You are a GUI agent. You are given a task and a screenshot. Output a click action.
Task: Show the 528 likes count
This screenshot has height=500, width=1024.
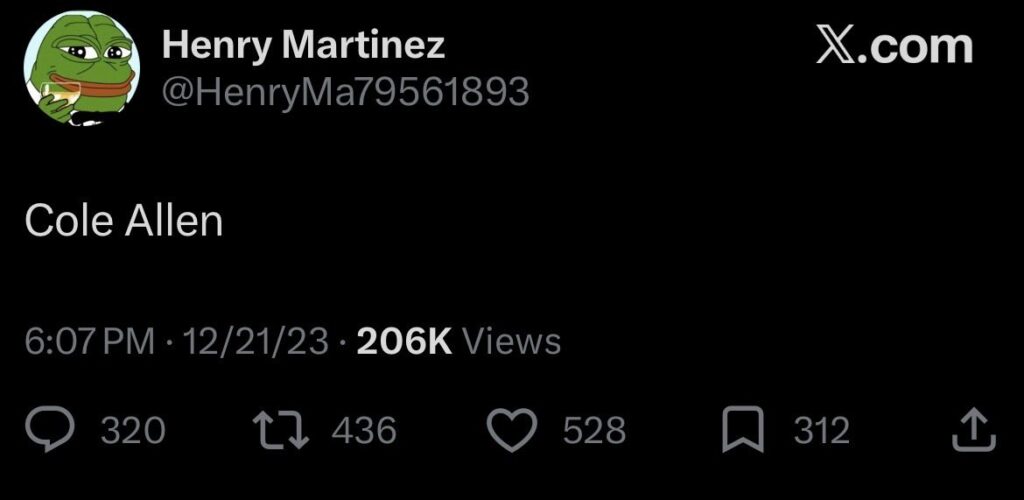point(594,431)
